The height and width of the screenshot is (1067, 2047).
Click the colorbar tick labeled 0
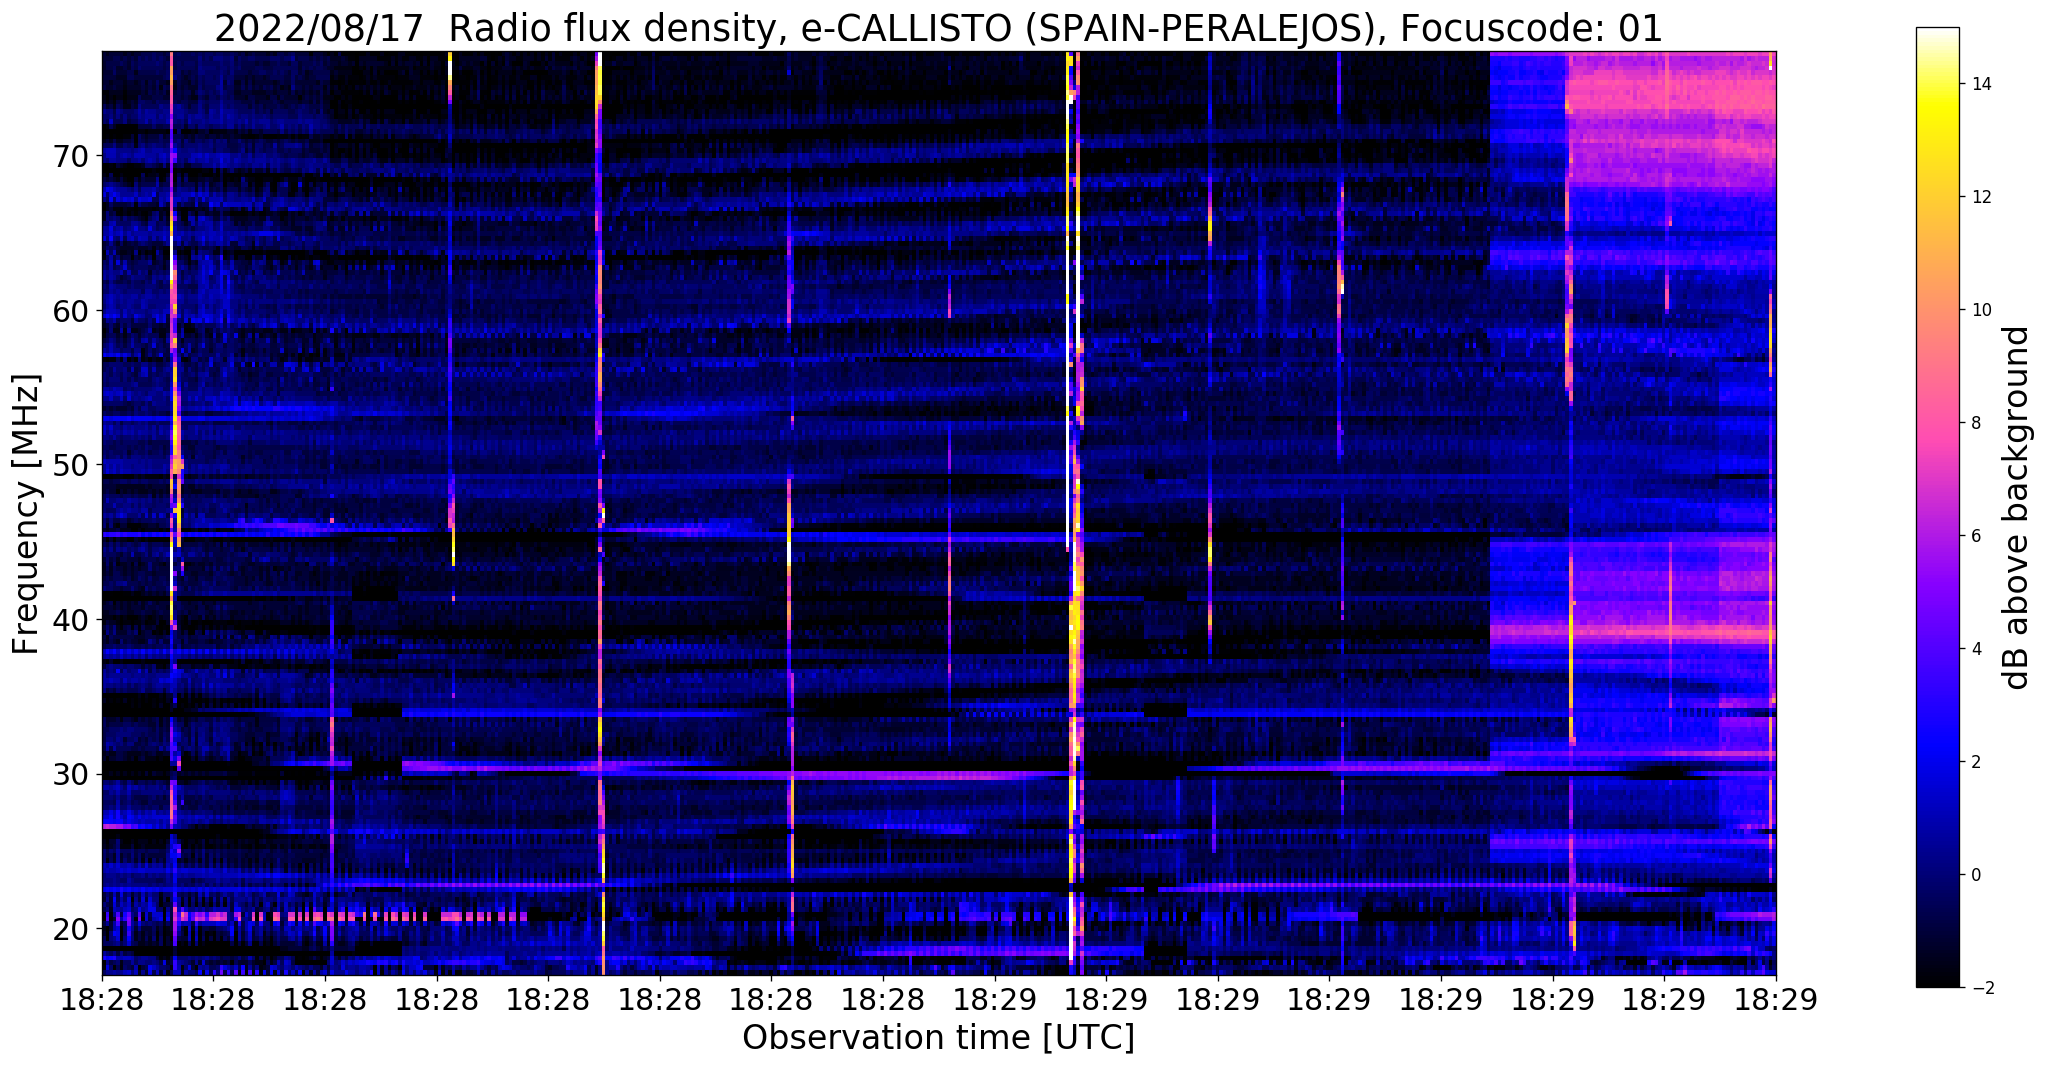click(1973, 875)
